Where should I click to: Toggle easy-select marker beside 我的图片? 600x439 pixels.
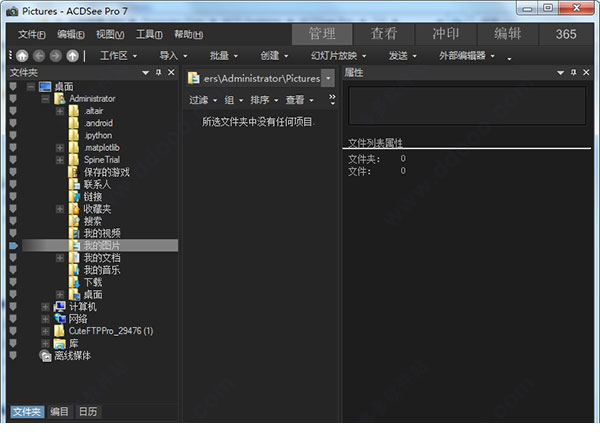coord(13,246)
